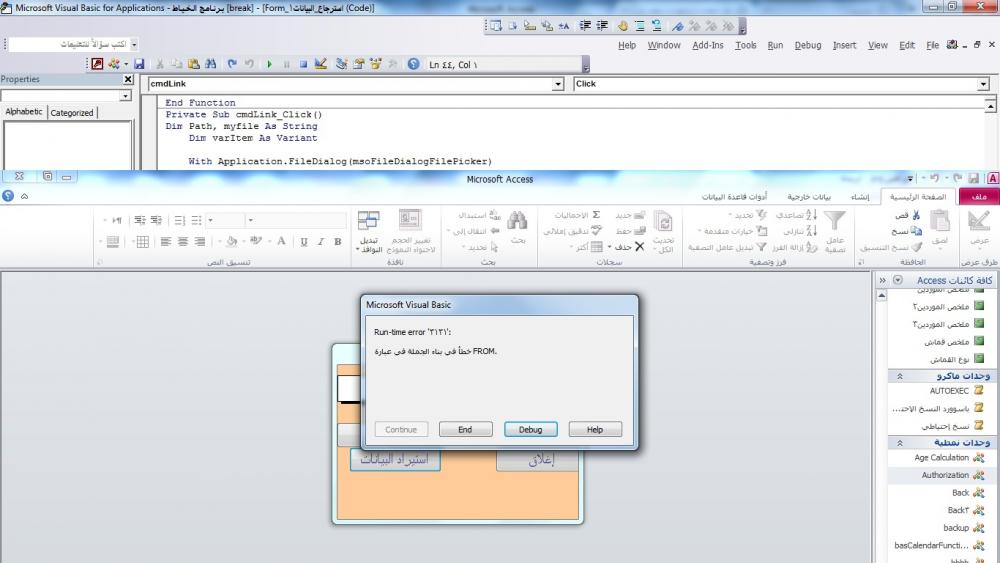Image resolution: width=1000 pixels, height=563 pixels.
Task: Open the Edit menu in VBA editor
Action: [907, 45]
